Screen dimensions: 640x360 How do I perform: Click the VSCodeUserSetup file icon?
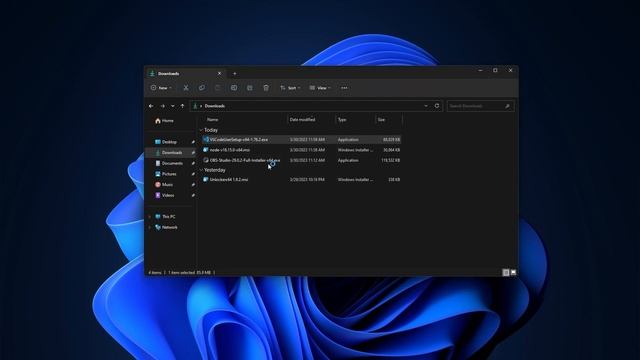[206, 140]
